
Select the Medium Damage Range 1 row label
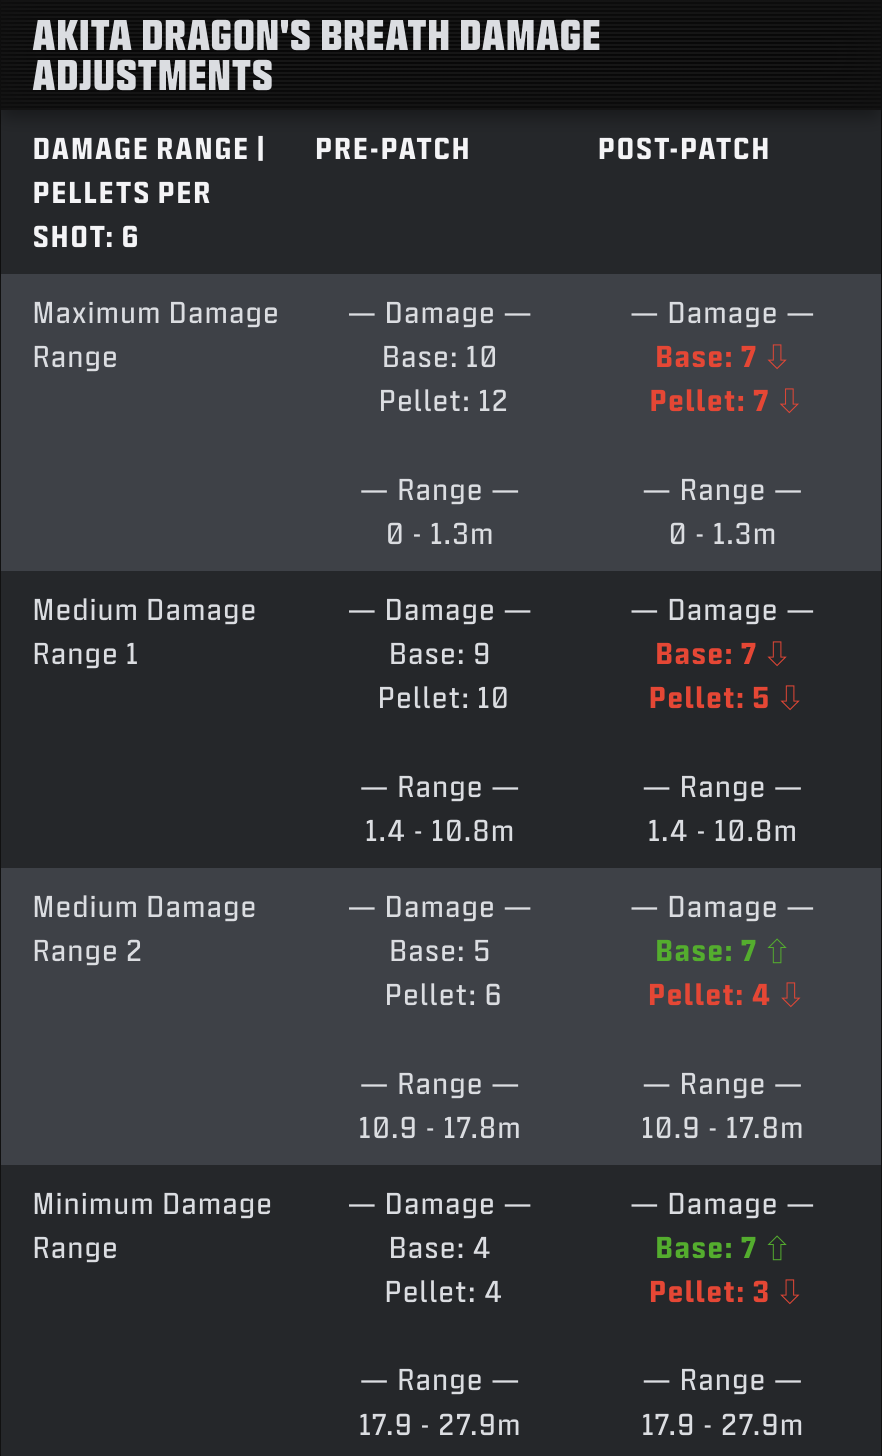144,632
